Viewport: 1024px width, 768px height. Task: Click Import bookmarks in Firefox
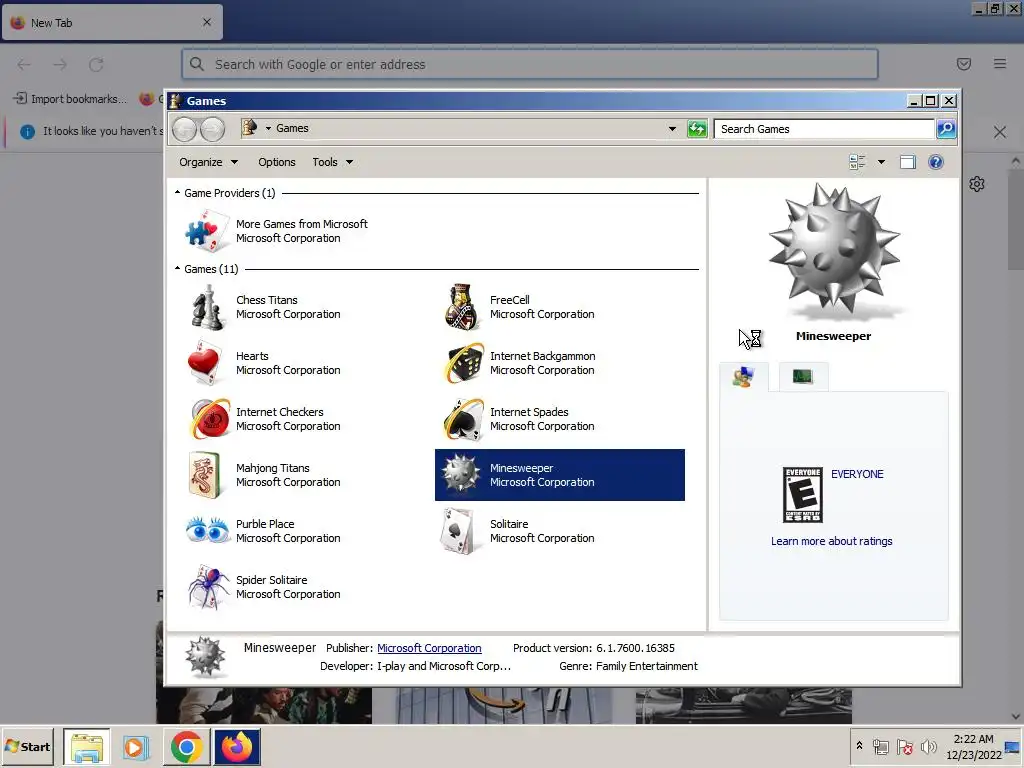(x=71, y=99)
